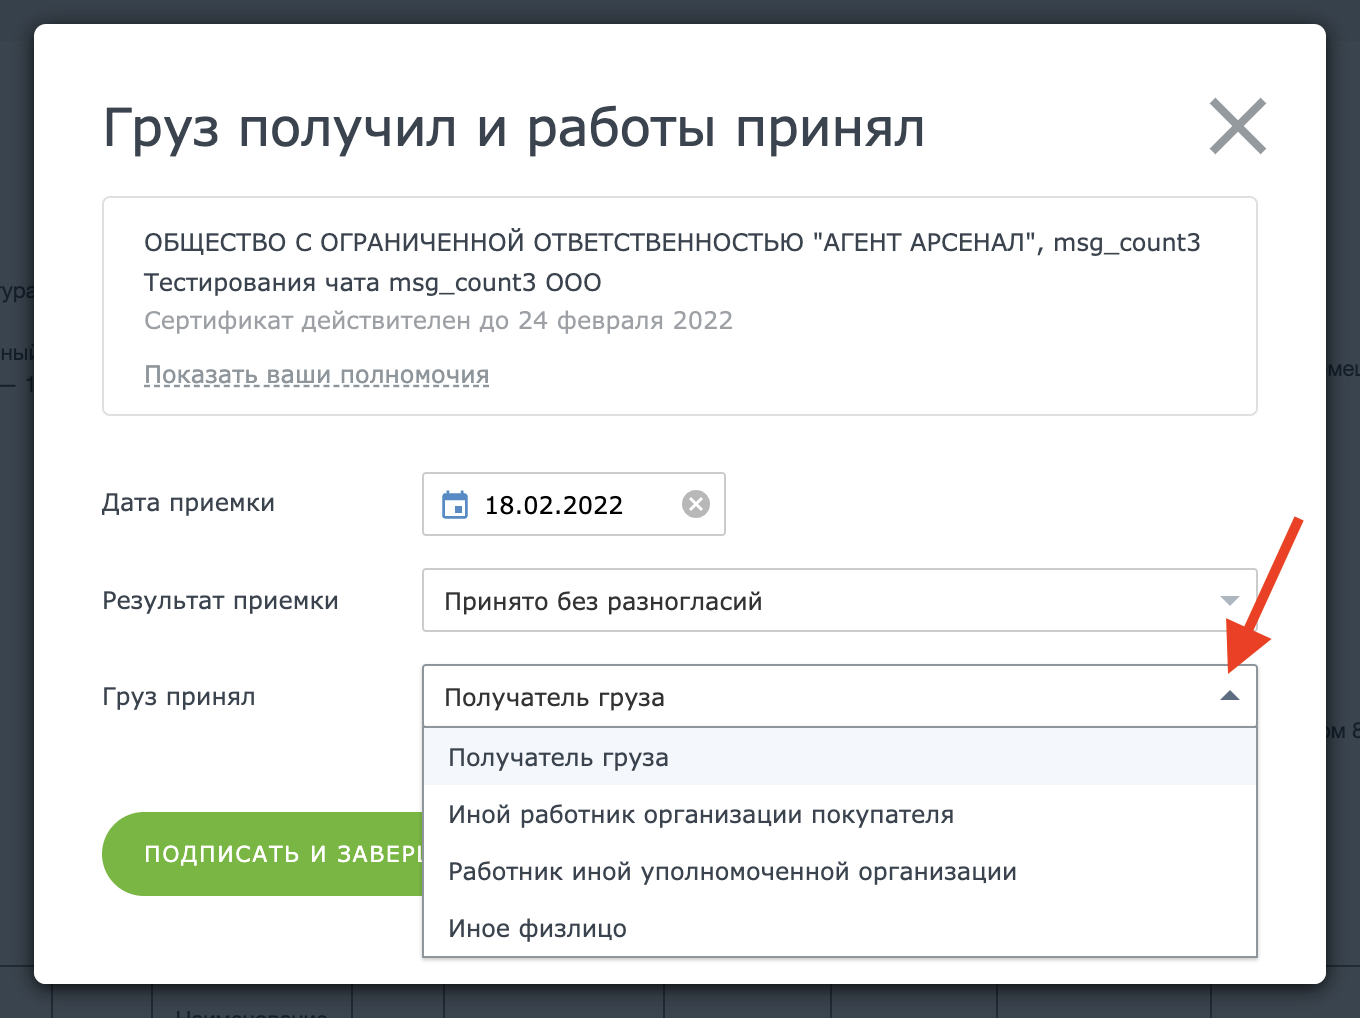Collapse the 'Груз принял' dropdown arrow
The image size is (1360, 1018).
[1230, 696]
